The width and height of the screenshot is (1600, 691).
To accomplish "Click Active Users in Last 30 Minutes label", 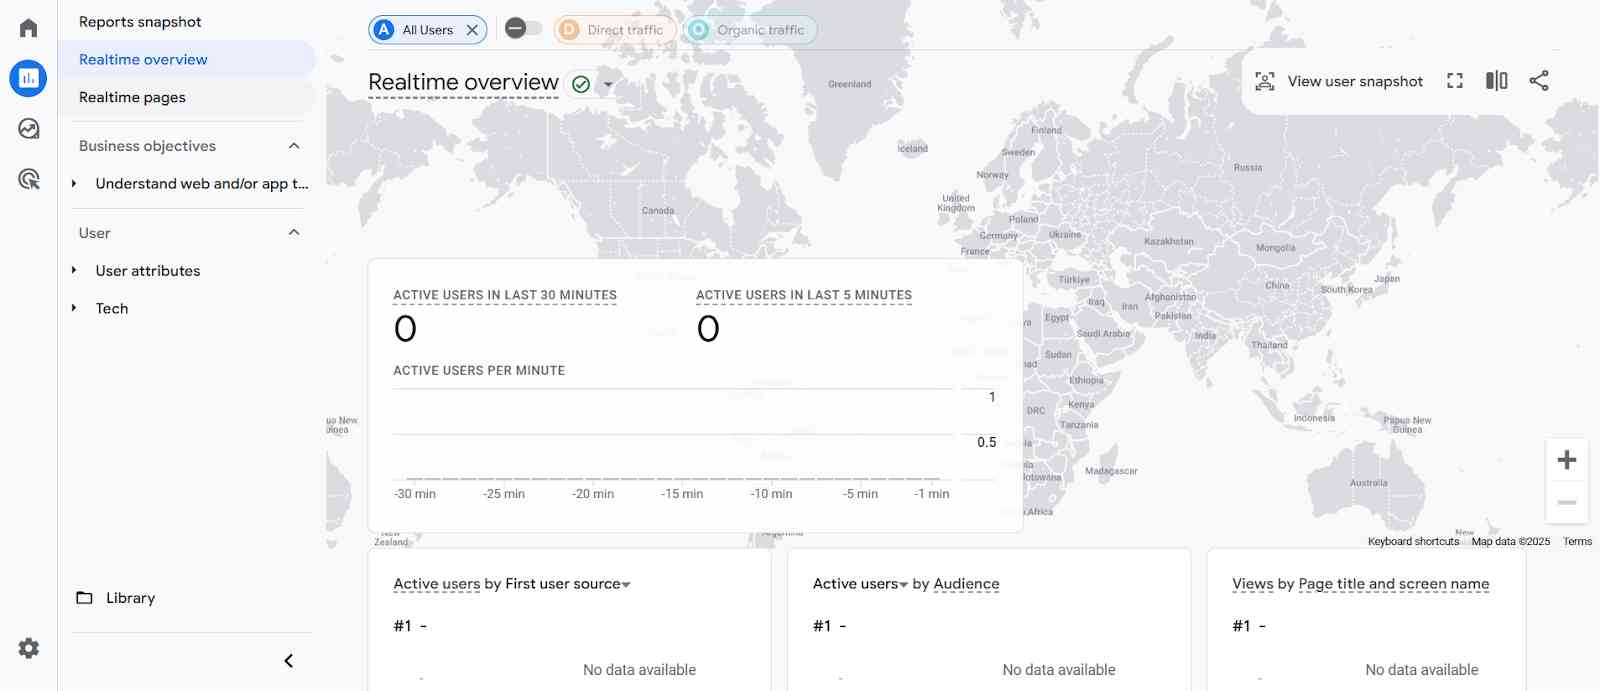I will pos(505,295).
